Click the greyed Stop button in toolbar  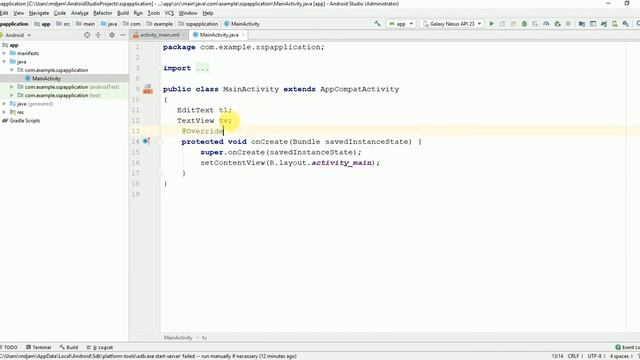pyautogui.click(x=568, y=24)
